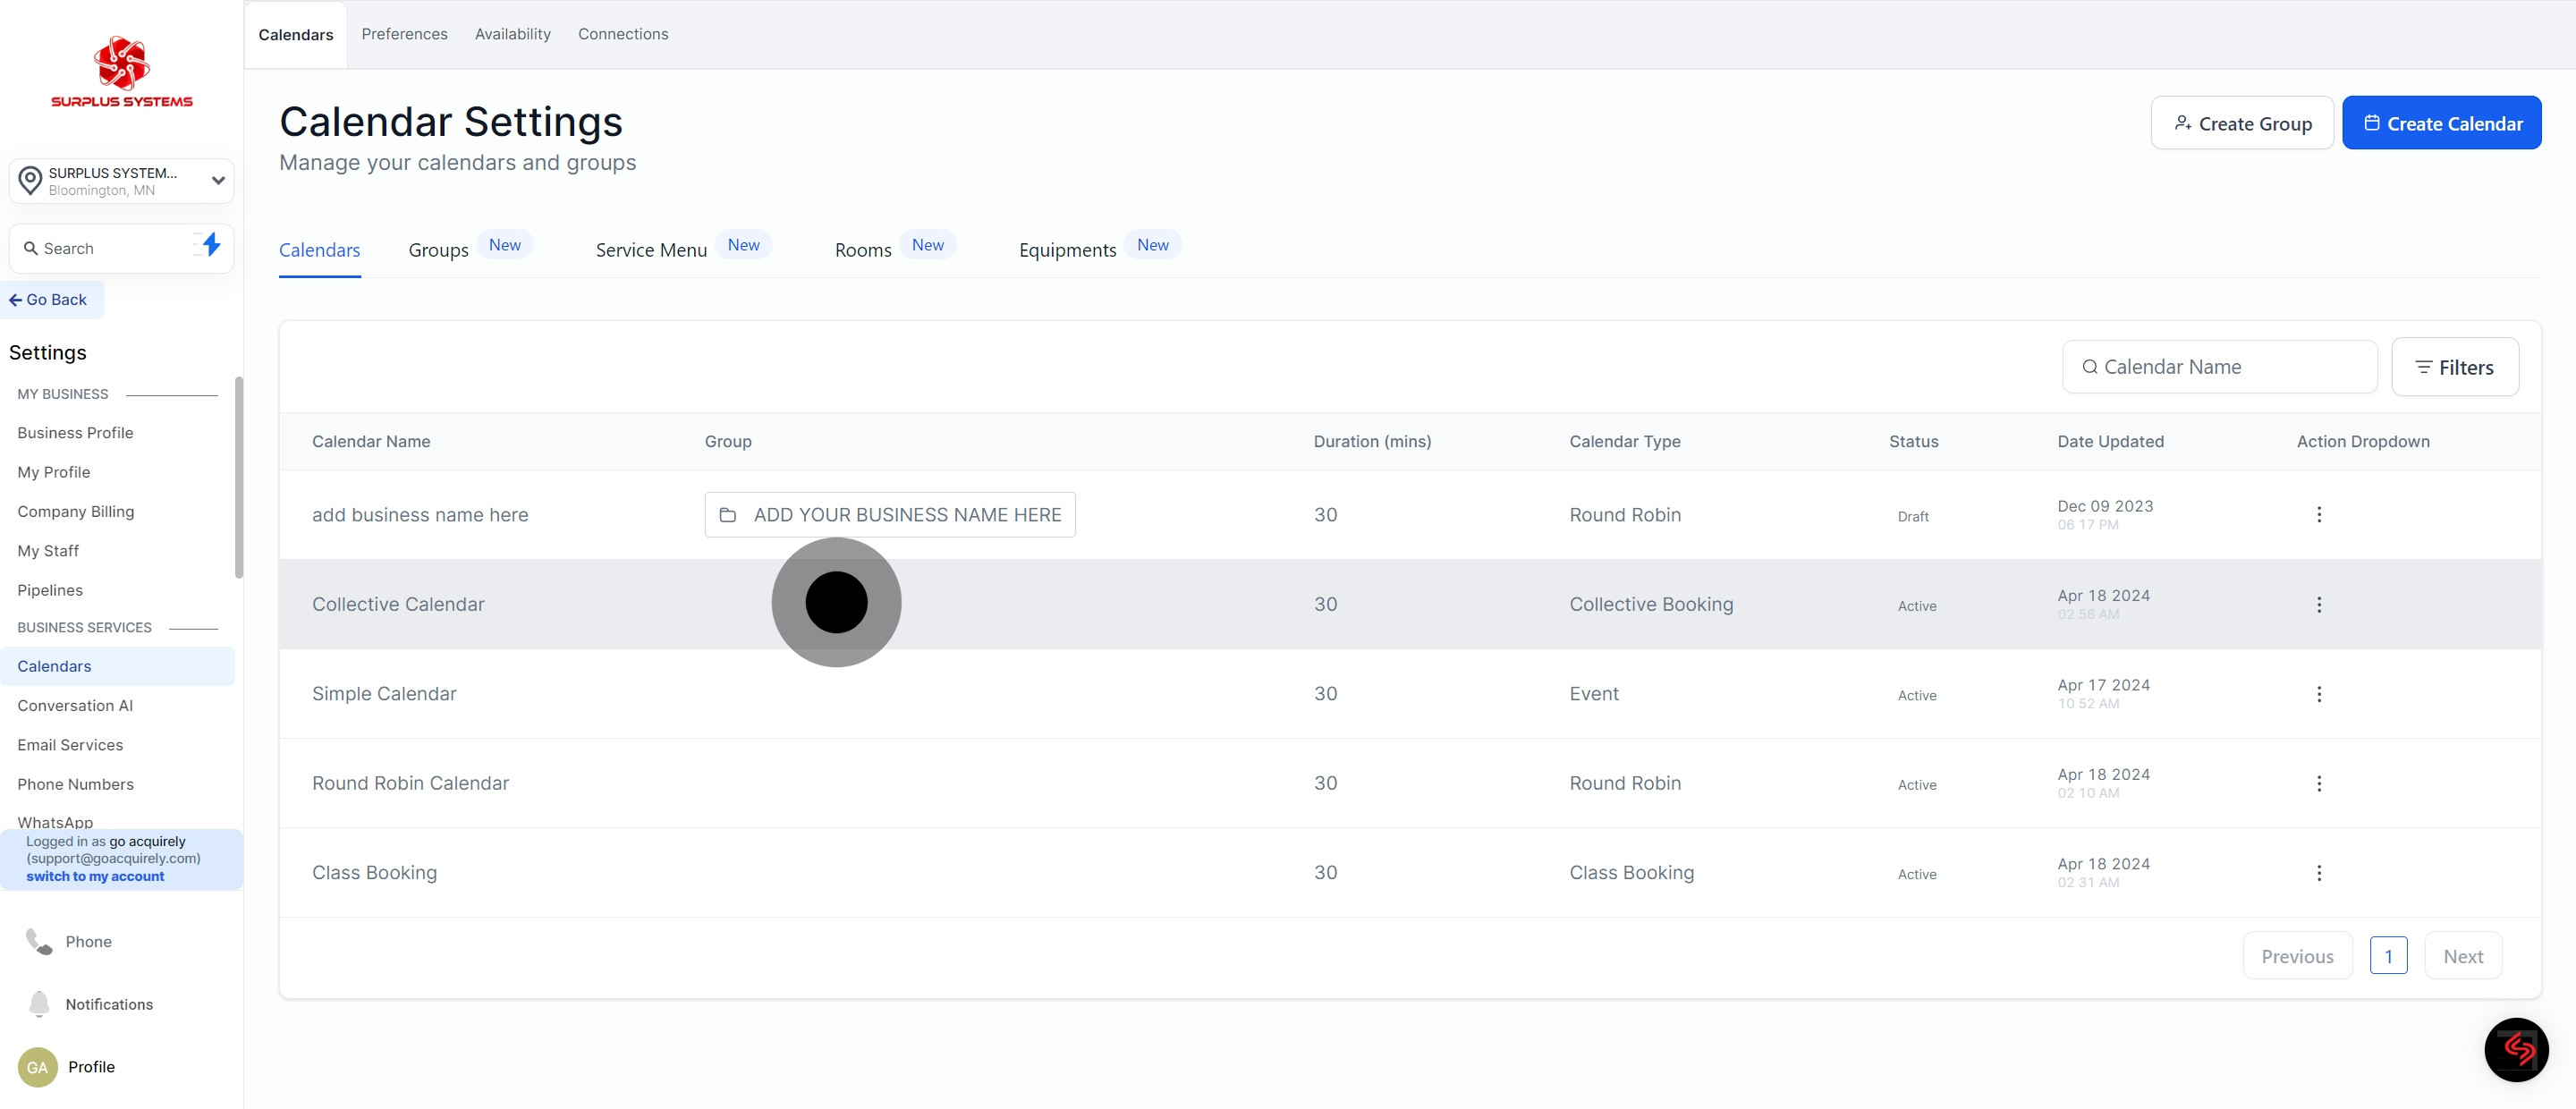This screenshot has height=1109, width=2576.
Task: Open the Availability top tab
Action: click(x=512, y=34)
